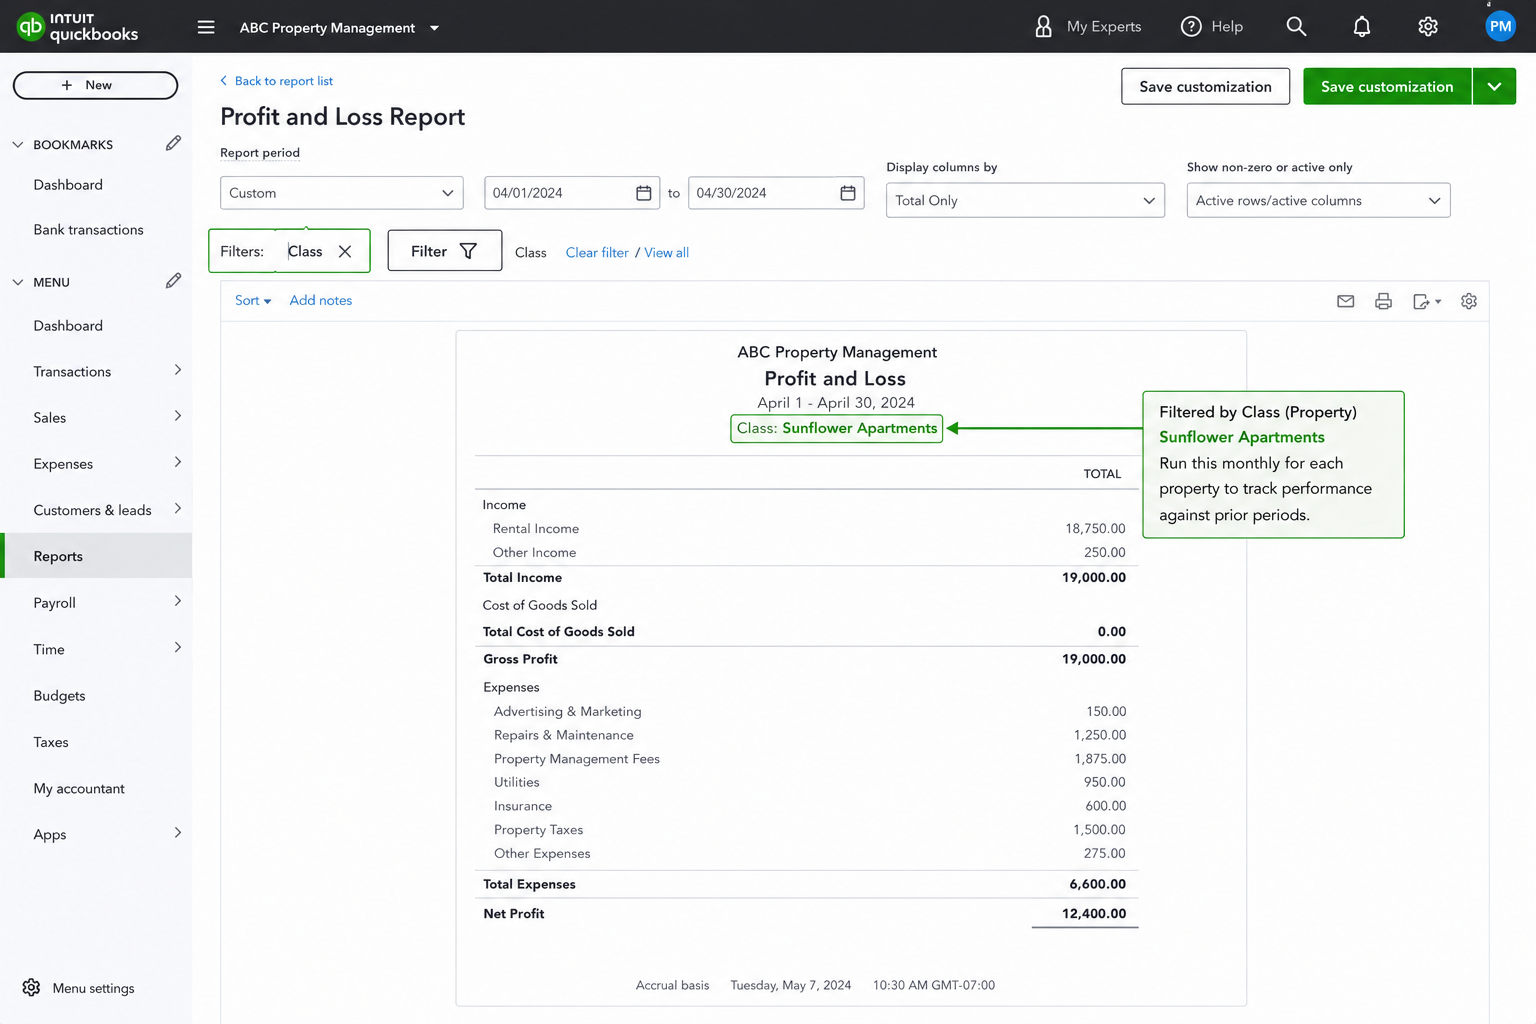View notifications bell
Image resolution: width=1536 pixels, height=1024 pixels.
coord(1362,27)
